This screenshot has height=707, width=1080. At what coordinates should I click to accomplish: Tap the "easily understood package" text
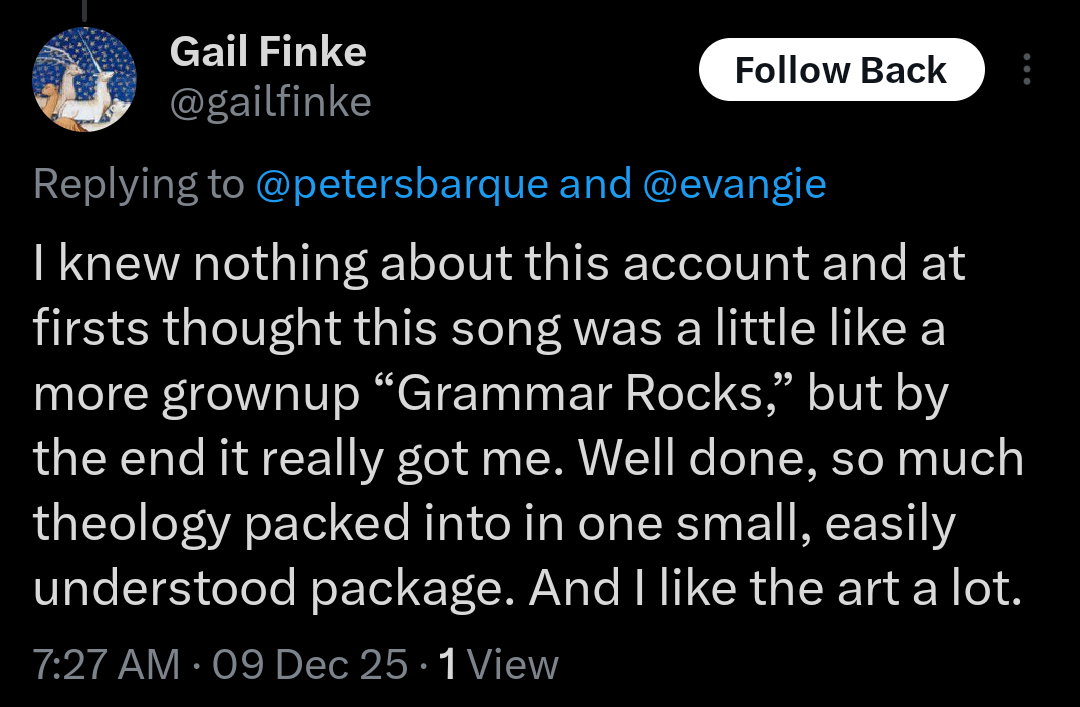click(x=275, y=590)
